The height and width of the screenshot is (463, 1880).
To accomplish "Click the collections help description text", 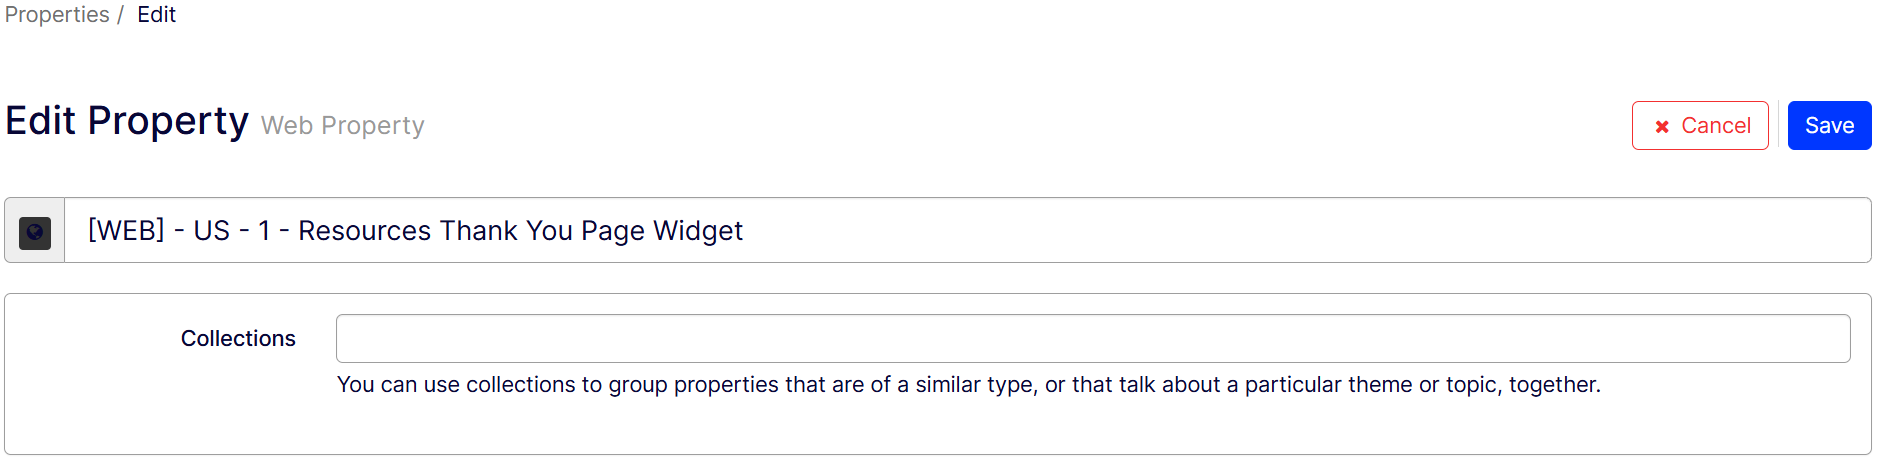I will tap(968, 385).
